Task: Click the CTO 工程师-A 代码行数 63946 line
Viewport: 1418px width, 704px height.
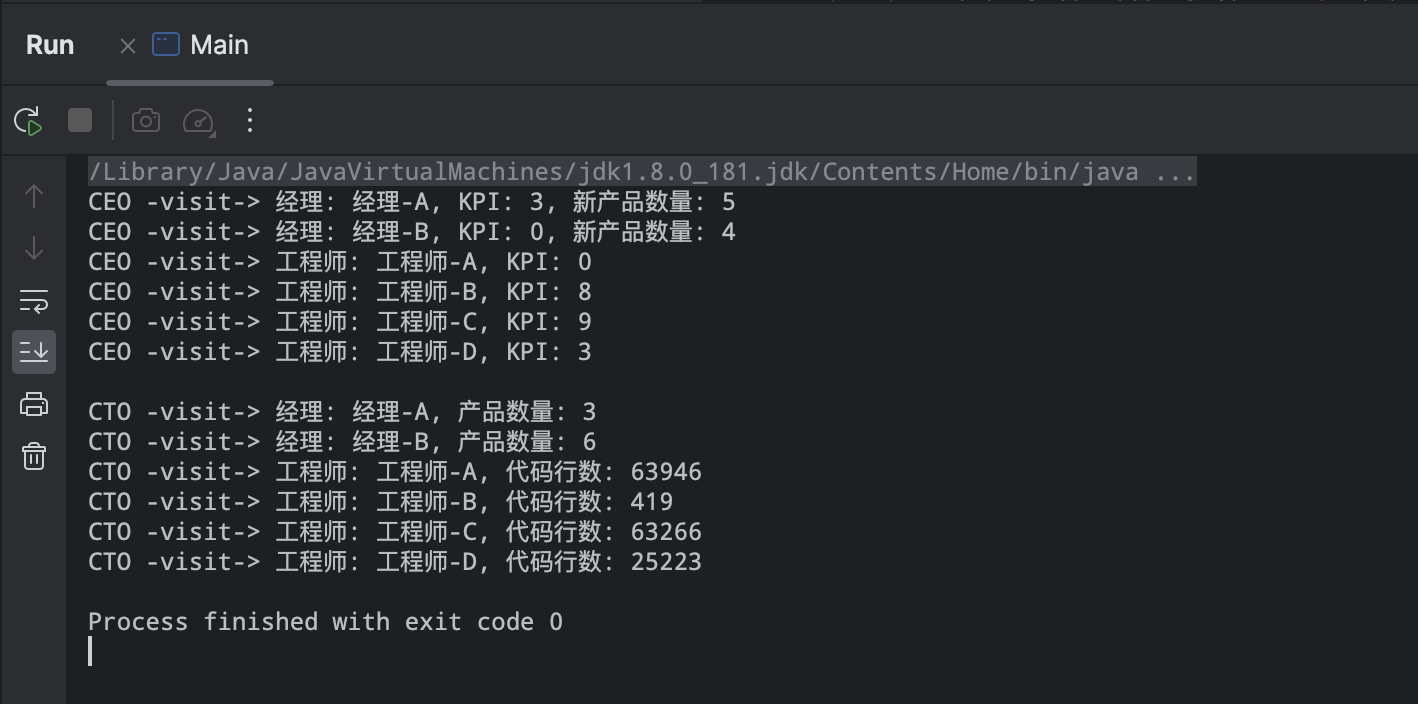Action: 395,472
